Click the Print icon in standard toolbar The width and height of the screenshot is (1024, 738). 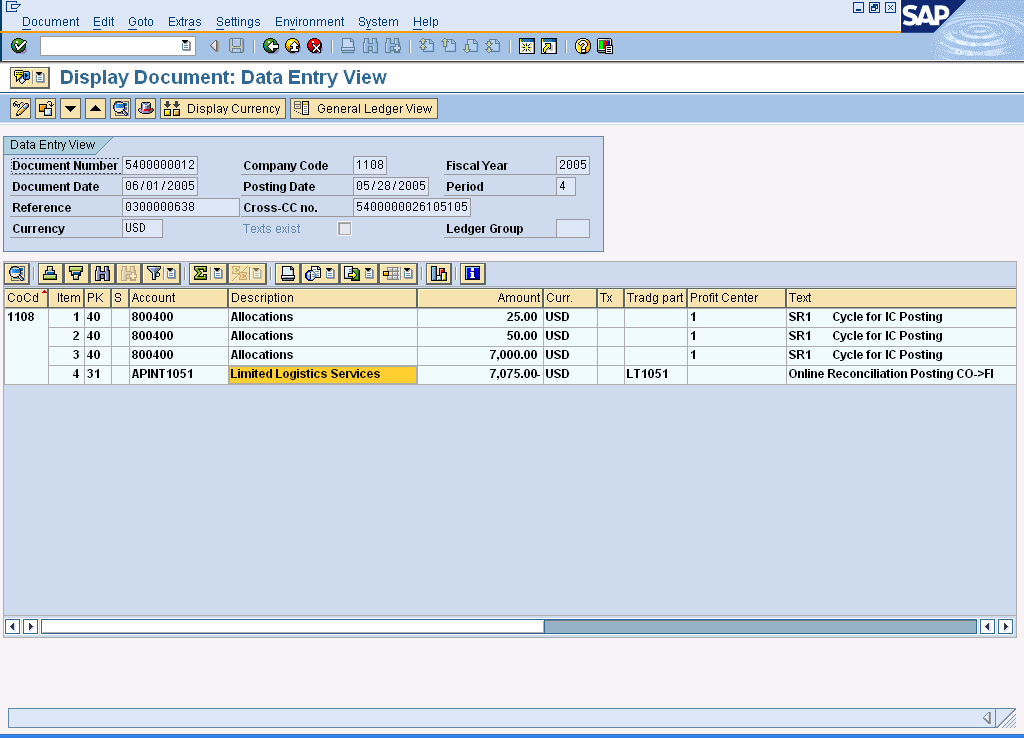(x=348, y=46)
